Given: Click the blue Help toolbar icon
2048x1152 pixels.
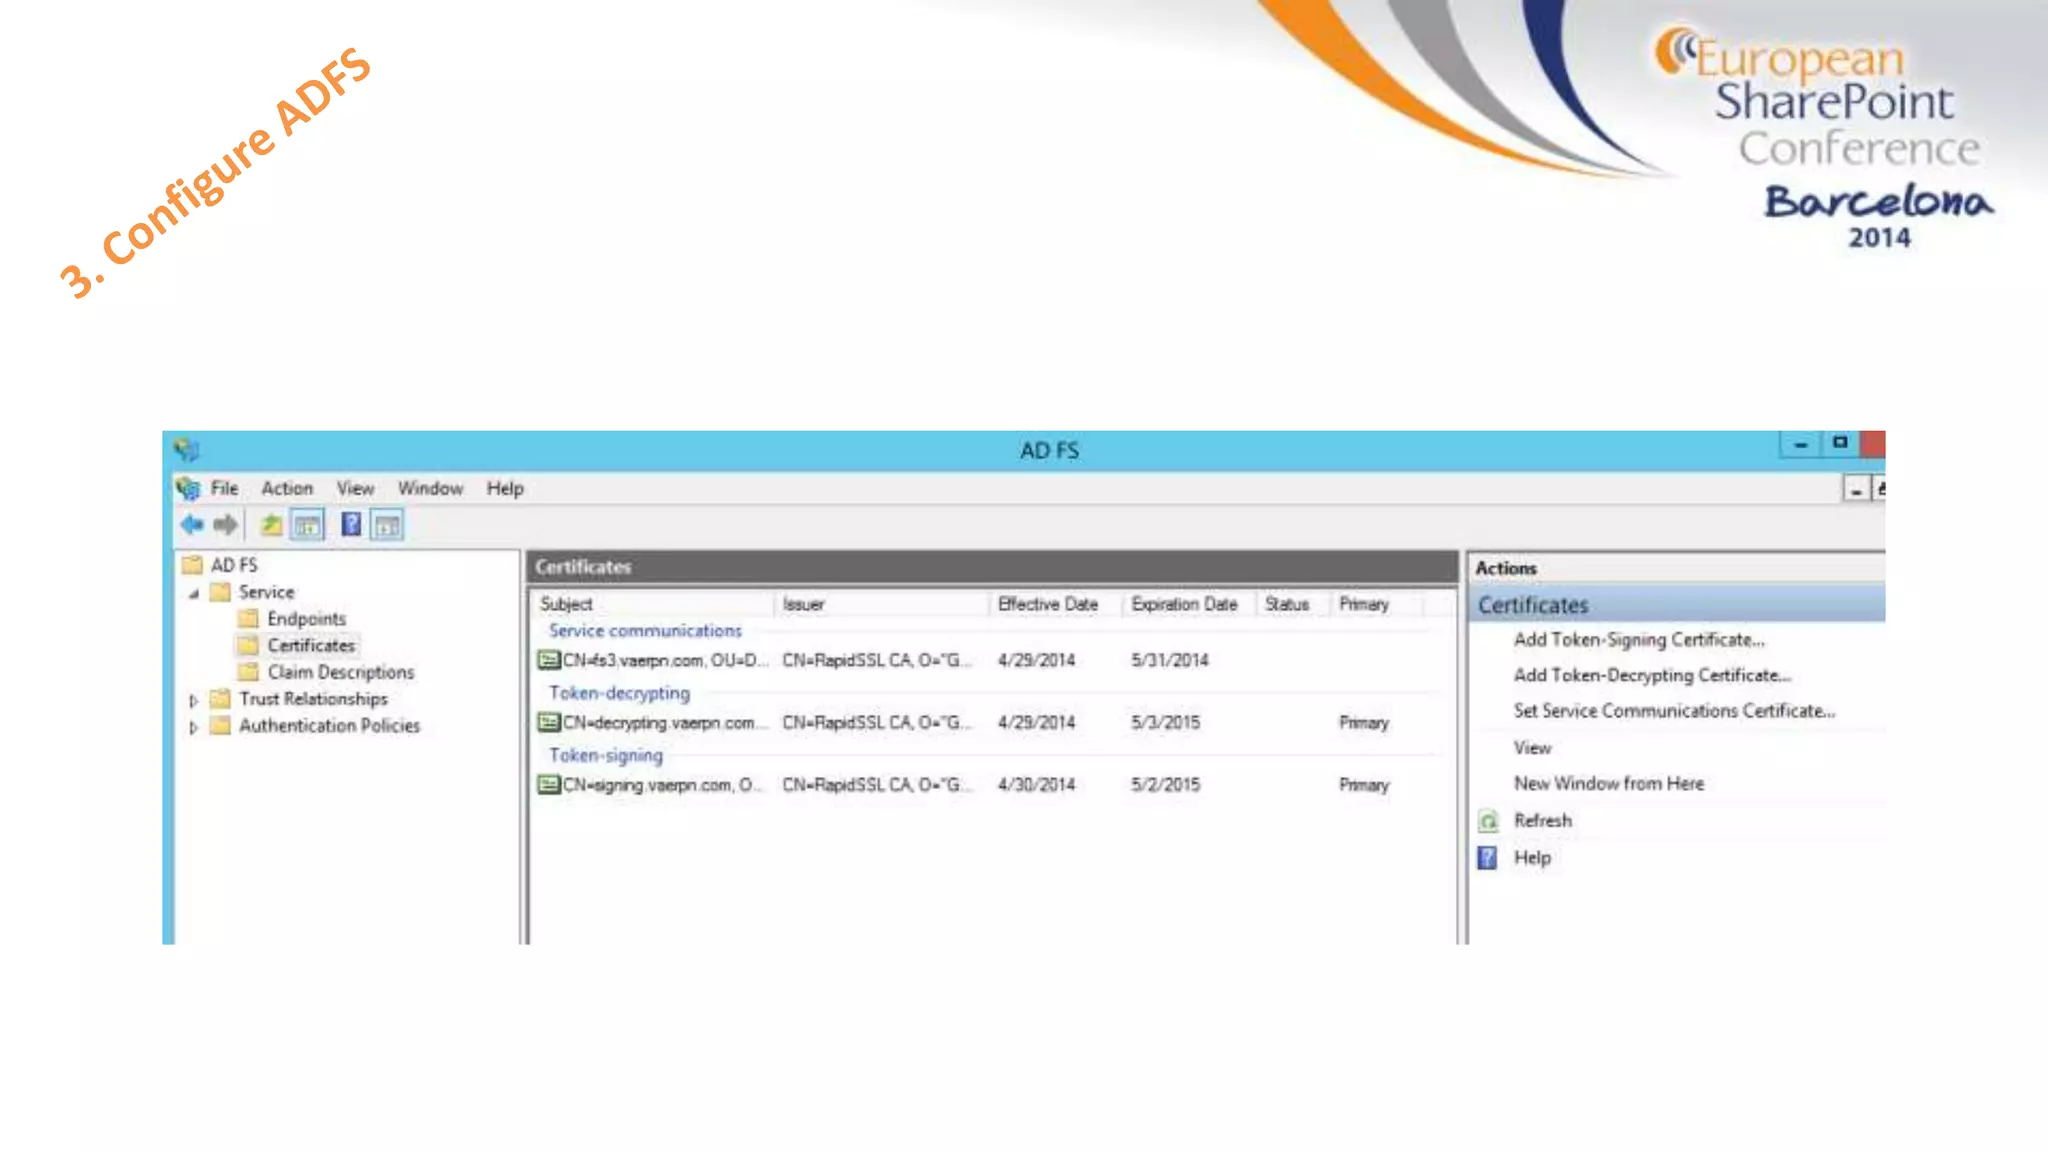Looking at the screenshot, I should pyautogui.click(x=351, y=524).
